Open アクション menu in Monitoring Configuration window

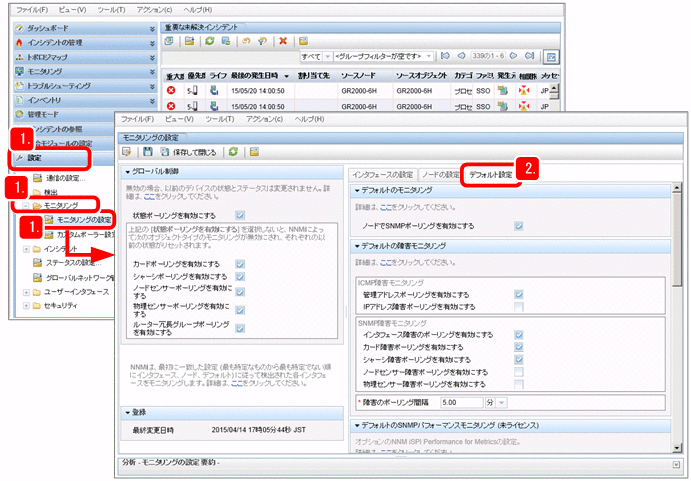pyautogui.click(x=264, y=119)
